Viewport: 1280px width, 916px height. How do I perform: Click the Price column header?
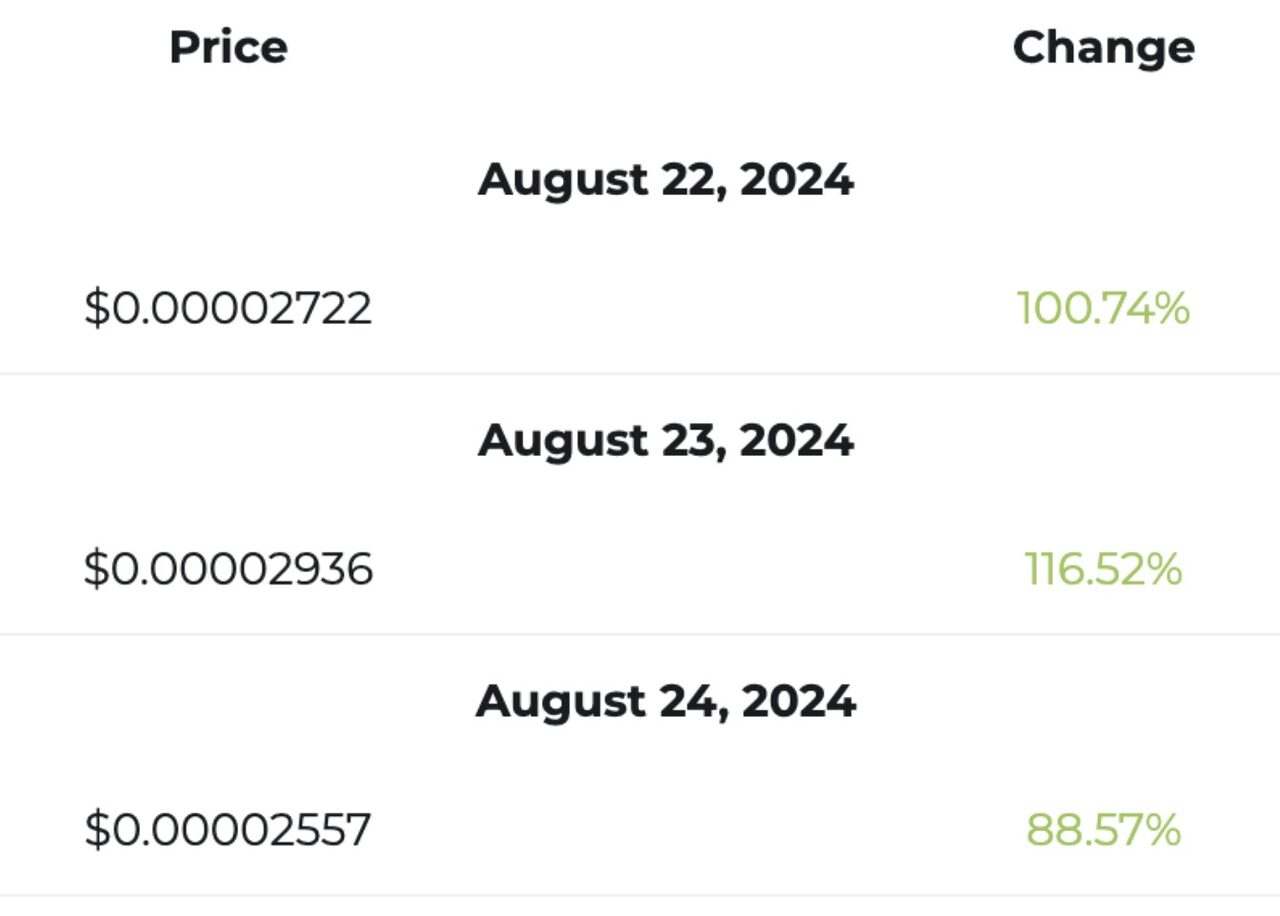[228, 47]
